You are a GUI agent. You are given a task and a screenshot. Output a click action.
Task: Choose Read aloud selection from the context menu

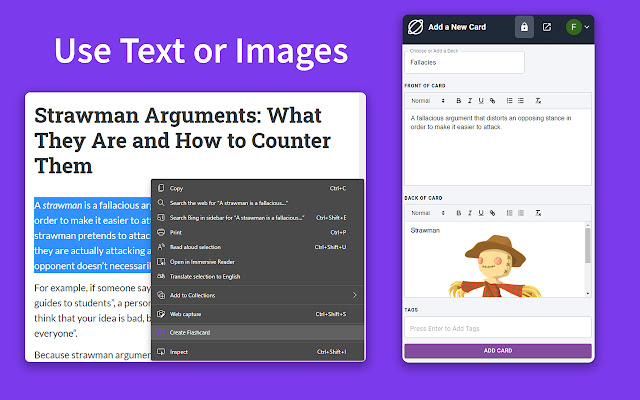click(257, 247)
